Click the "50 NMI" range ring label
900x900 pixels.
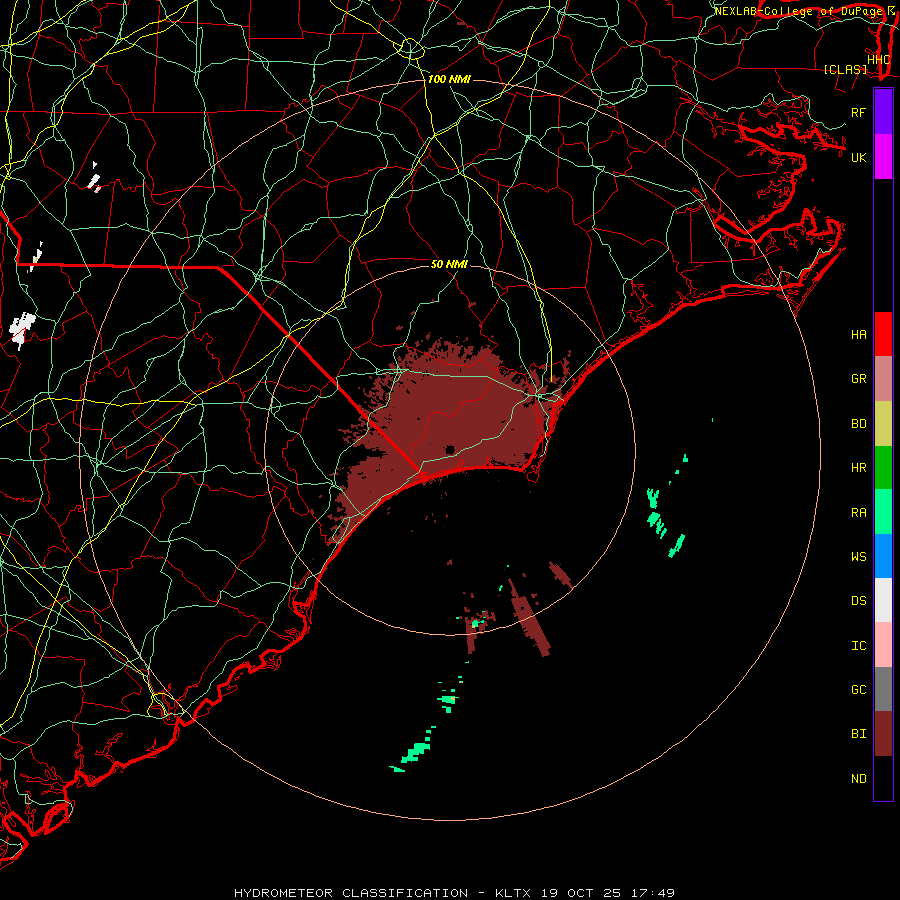pyautogui.click(x=449, y=264)
